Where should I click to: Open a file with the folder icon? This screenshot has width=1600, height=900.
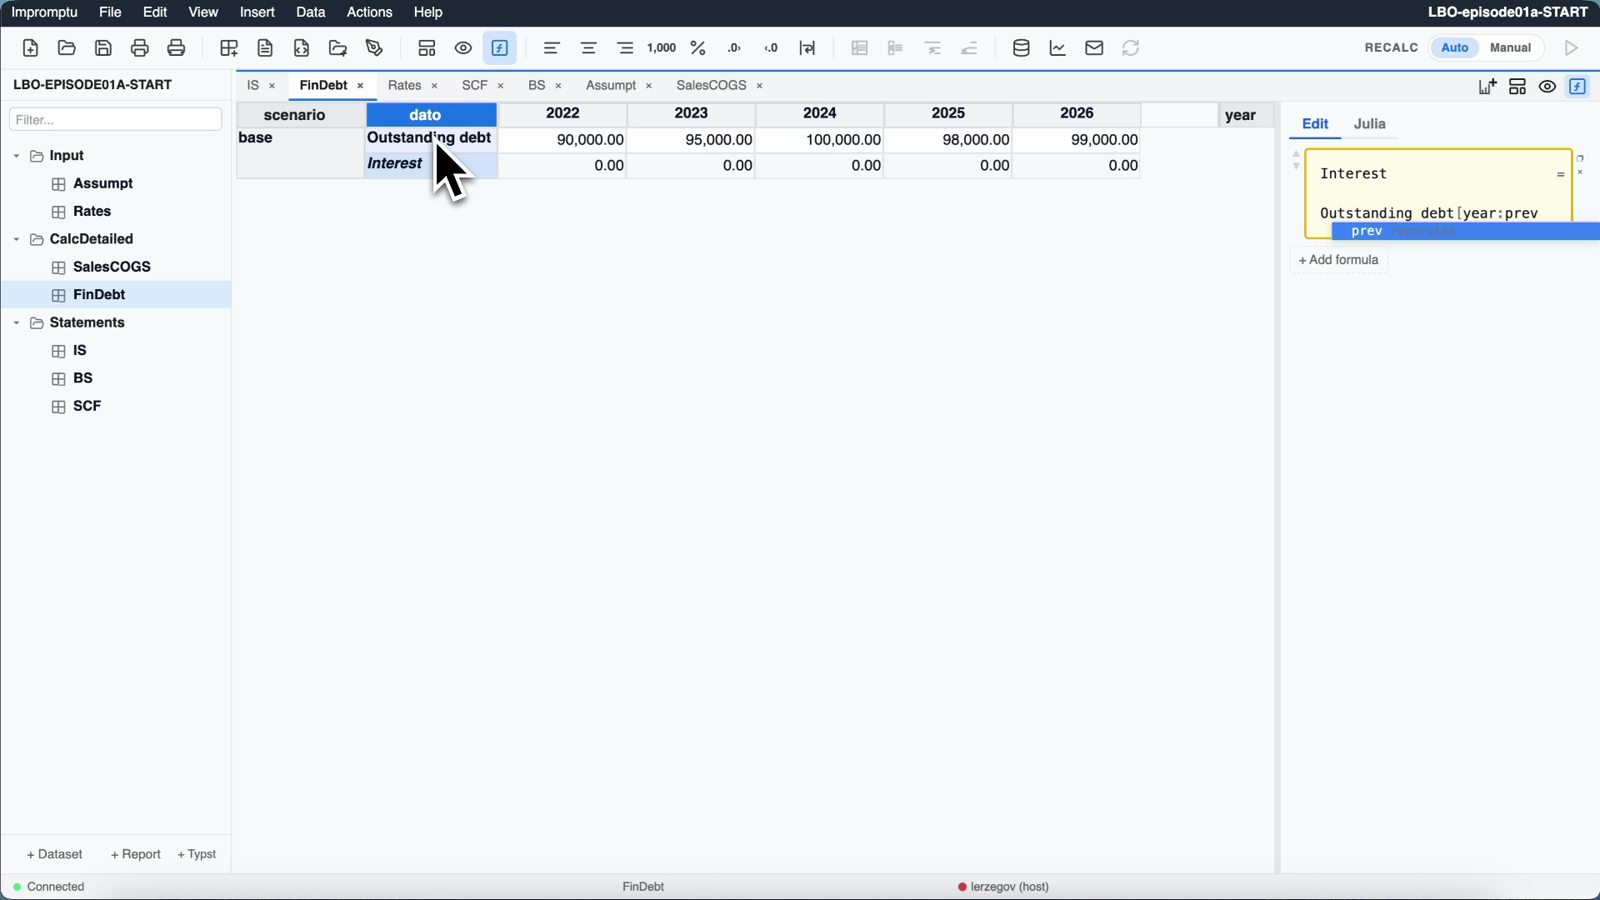pos(67,48)
